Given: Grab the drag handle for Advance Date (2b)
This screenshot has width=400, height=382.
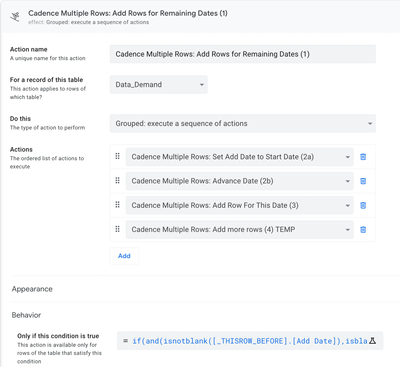Looking at the screenshot, I should (x=117, y=180).
